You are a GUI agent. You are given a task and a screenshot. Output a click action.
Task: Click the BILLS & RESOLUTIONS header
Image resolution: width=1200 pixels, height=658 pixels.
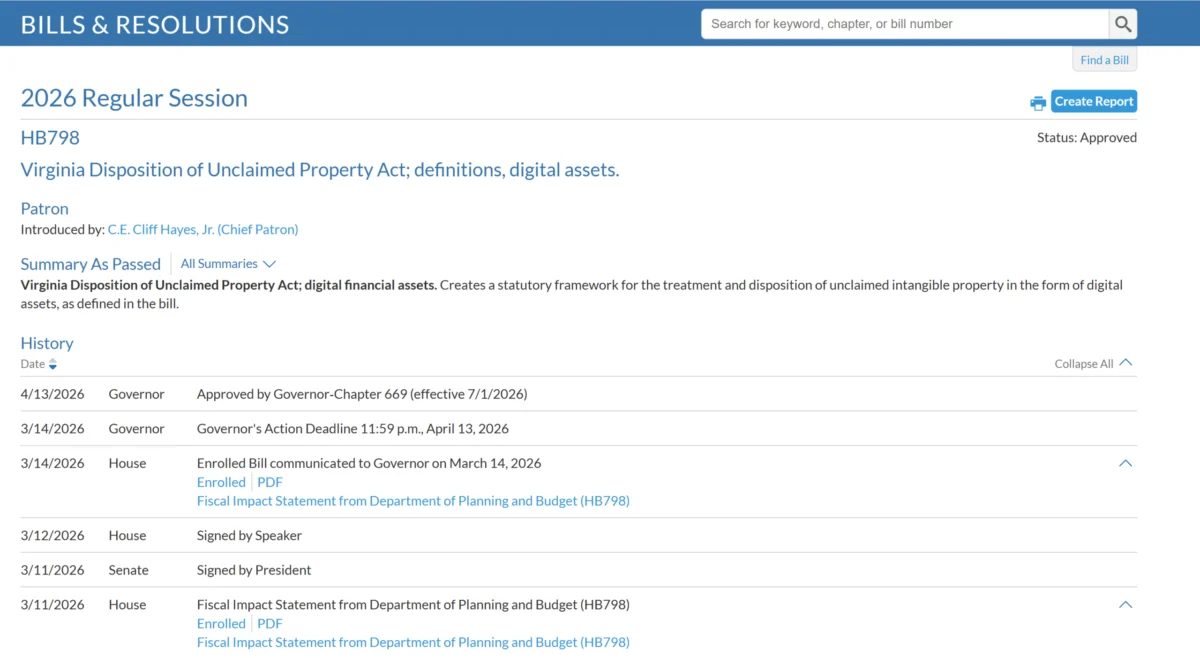[154, 23]
